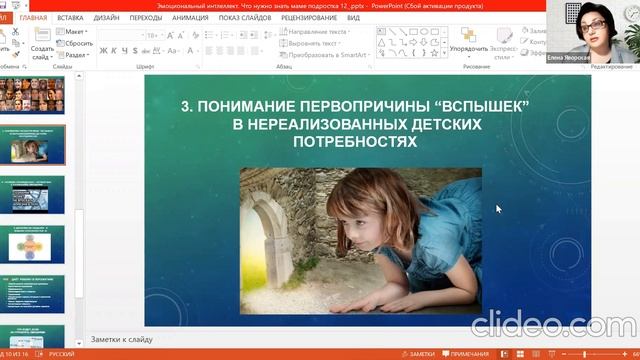
Task: Open the Направление текста dropdown
Action: coord(315,31)
